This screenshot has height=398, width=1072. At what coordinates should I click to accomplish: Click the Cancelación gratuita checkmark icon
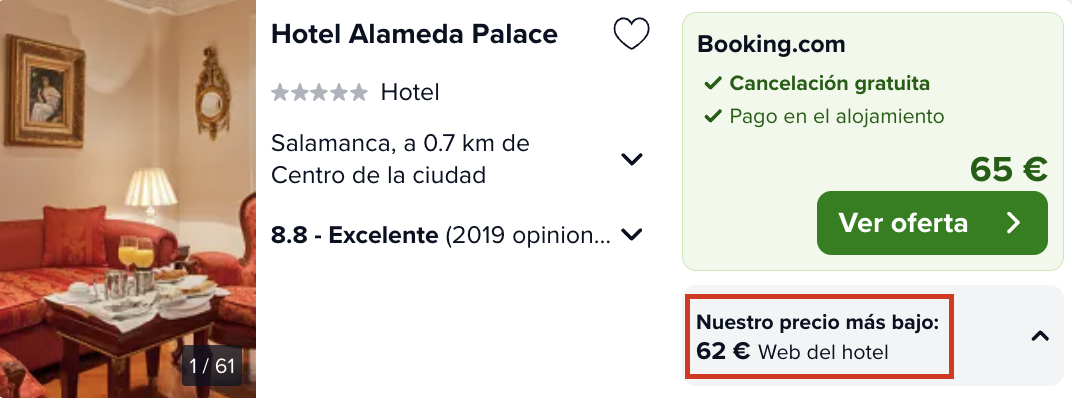713,83
